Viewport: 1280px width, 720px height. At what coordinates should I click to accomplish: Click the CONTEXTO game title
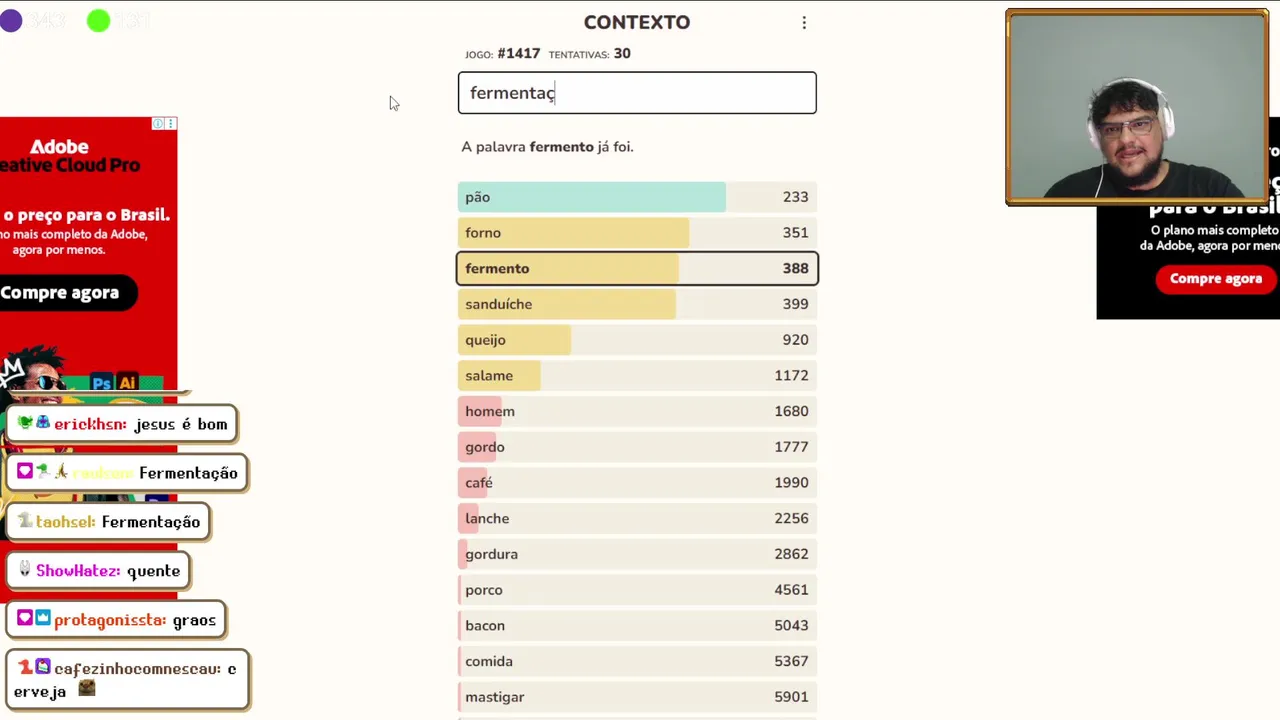[637, 22]
